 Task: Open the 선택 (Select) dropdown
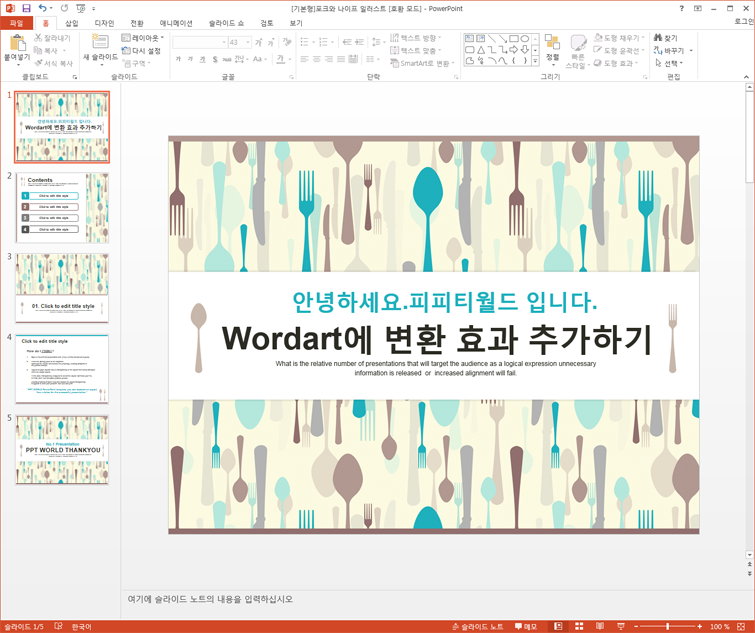tap(669, 63)
